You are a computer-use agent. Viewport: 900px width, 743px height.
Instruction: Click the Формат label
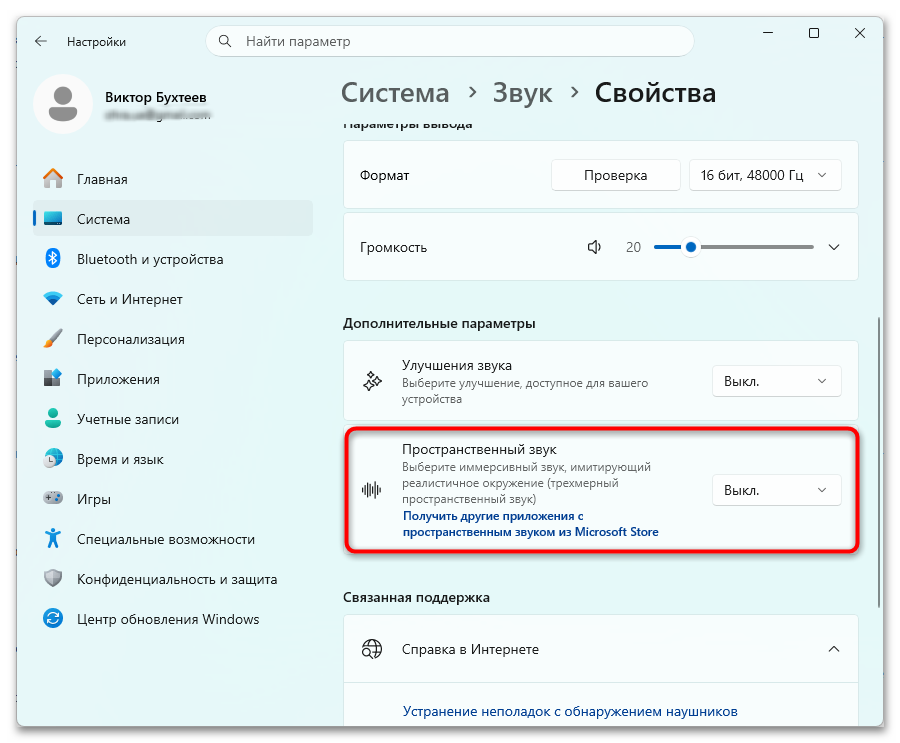point(385,176)
